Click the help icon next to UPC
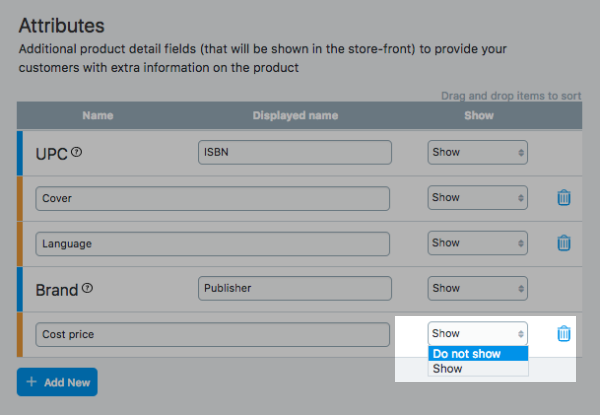The height and width of the screenshot is (415, 600). pyautogui.click(x=76, y=153)
